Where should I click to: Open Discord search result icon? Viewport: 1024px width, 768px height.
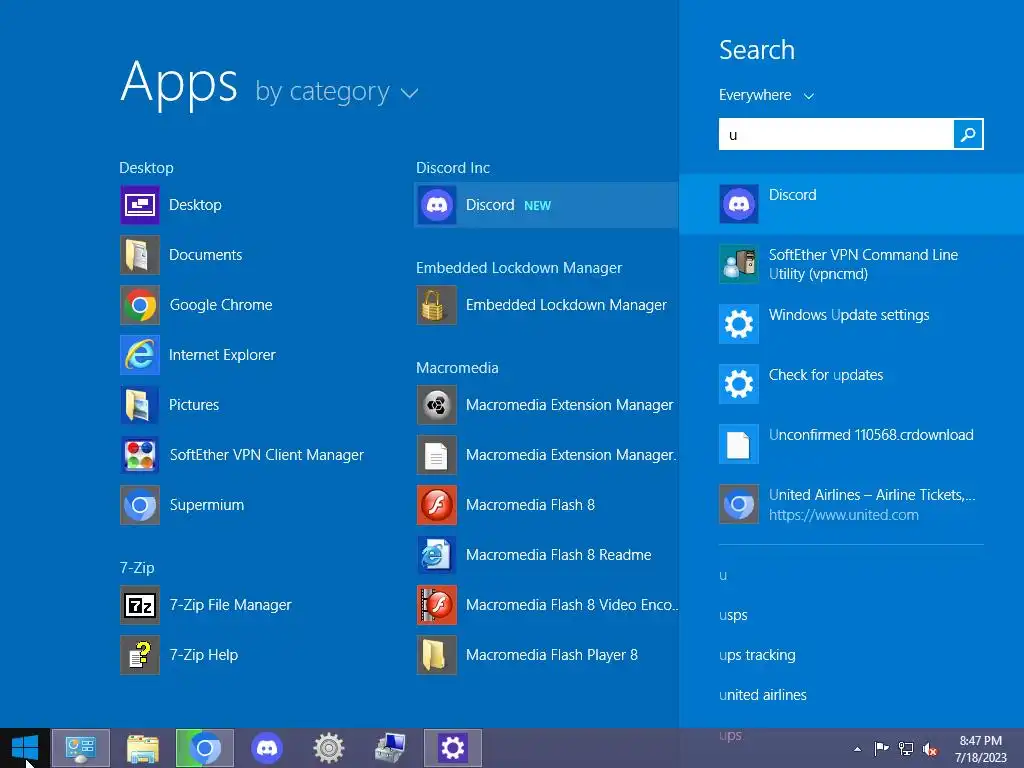coord(739,204)
